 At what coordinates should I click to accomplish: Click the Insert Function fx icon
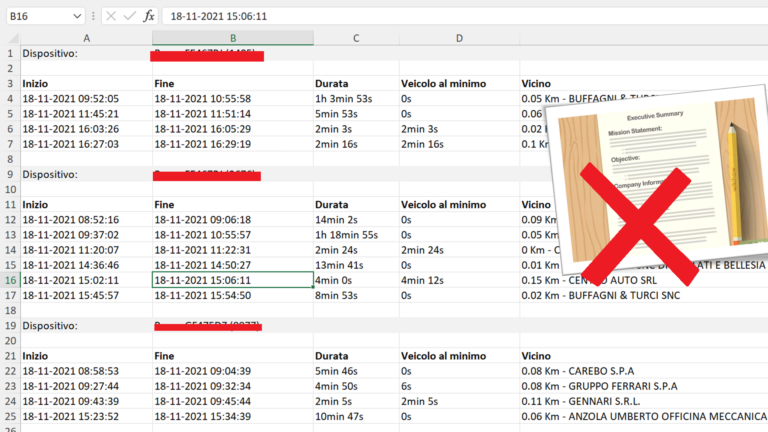click(x=149, y=15)
